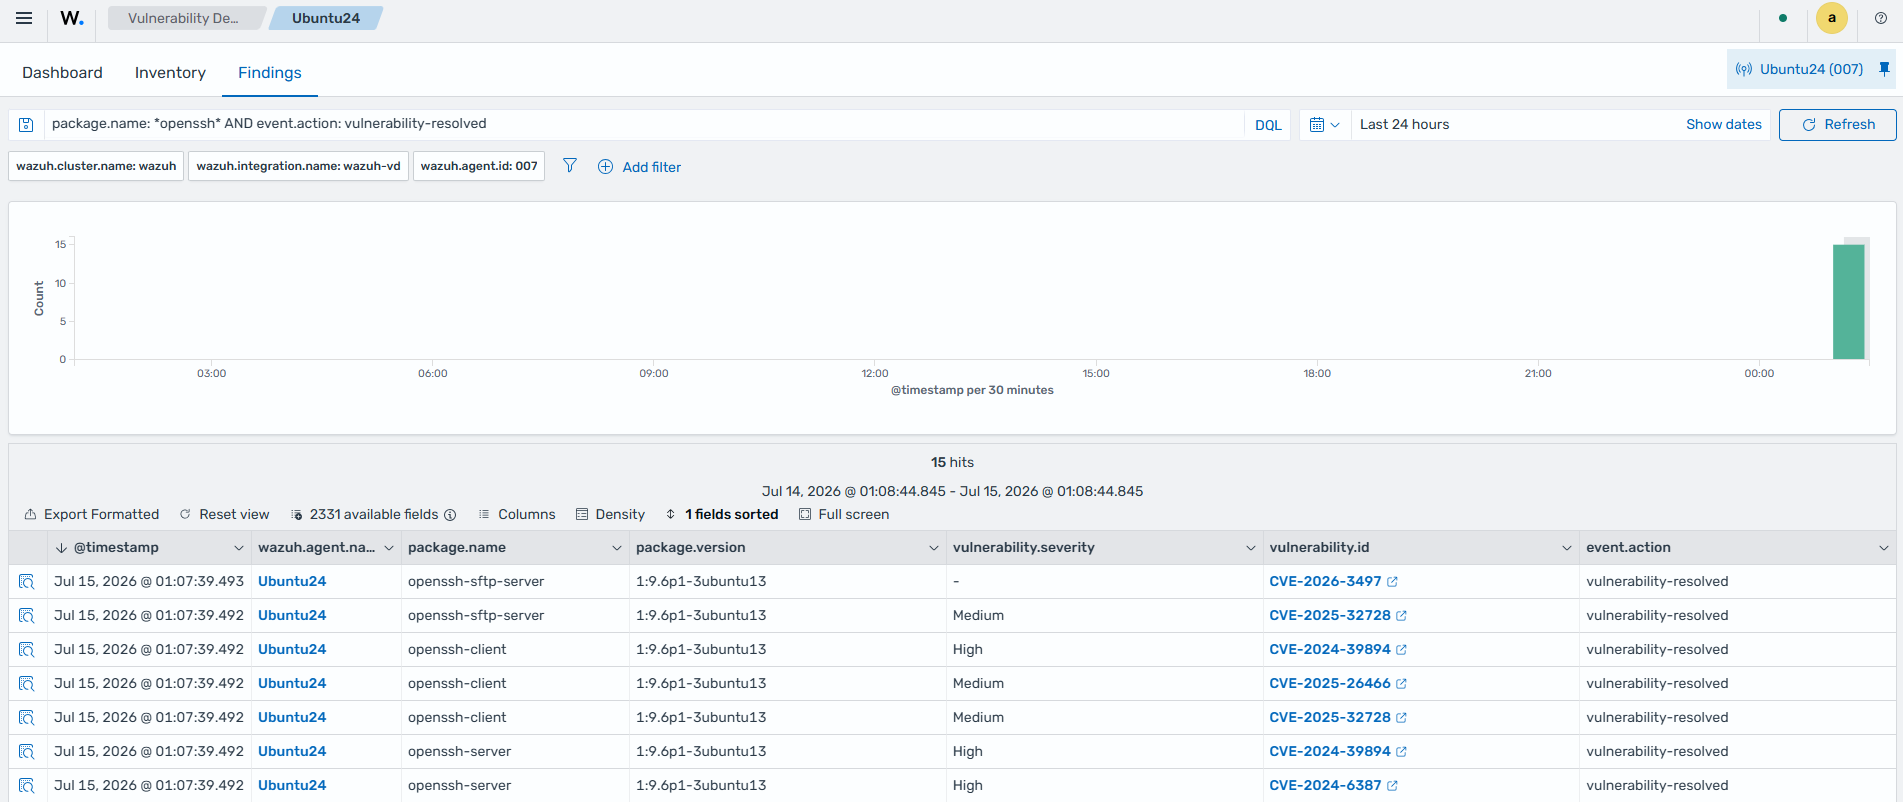Open the wazuh.agent.name column menu chevron
The image size is (1903, 802).
(389, 548)
